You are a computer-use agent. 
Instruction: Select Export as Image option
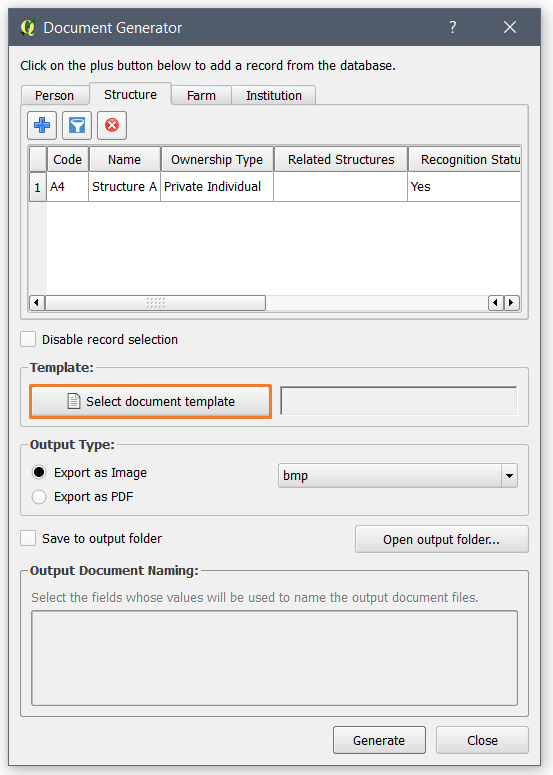[39, 473]
